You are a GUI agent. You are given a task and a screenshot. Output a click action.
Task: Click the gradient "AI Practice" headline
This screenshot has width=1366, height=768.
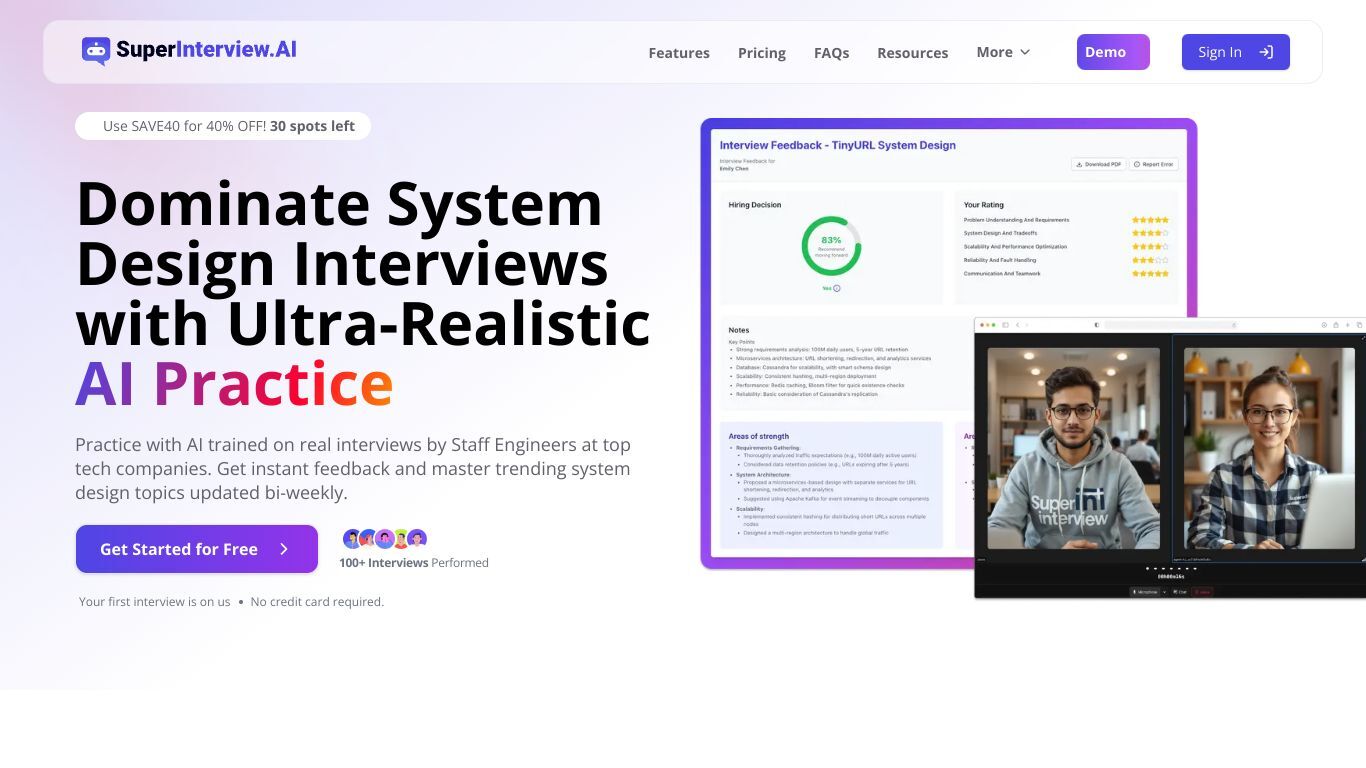pos(234,384)
